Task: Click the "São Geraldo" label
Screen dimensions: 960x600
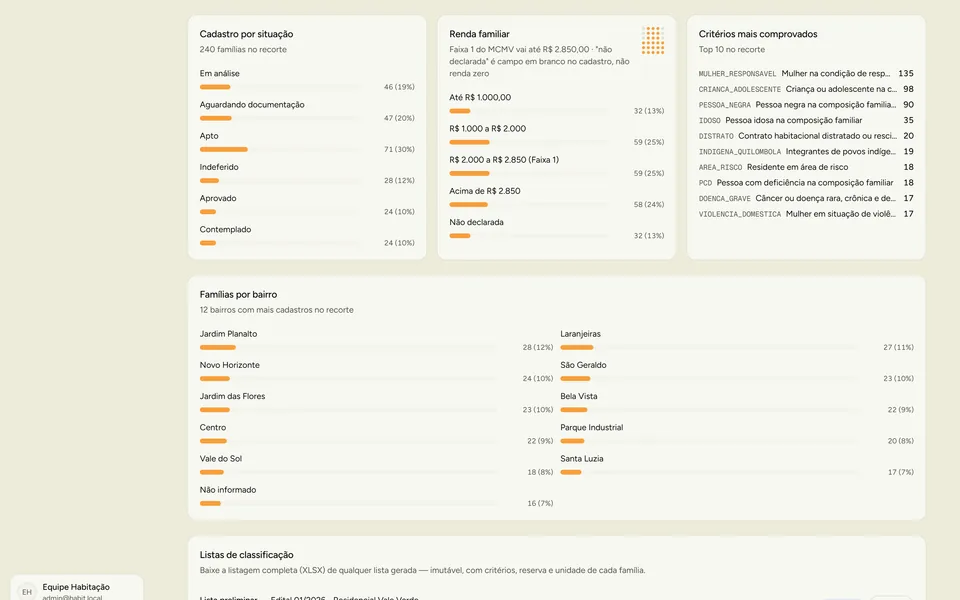Action: tap(583, 365)
